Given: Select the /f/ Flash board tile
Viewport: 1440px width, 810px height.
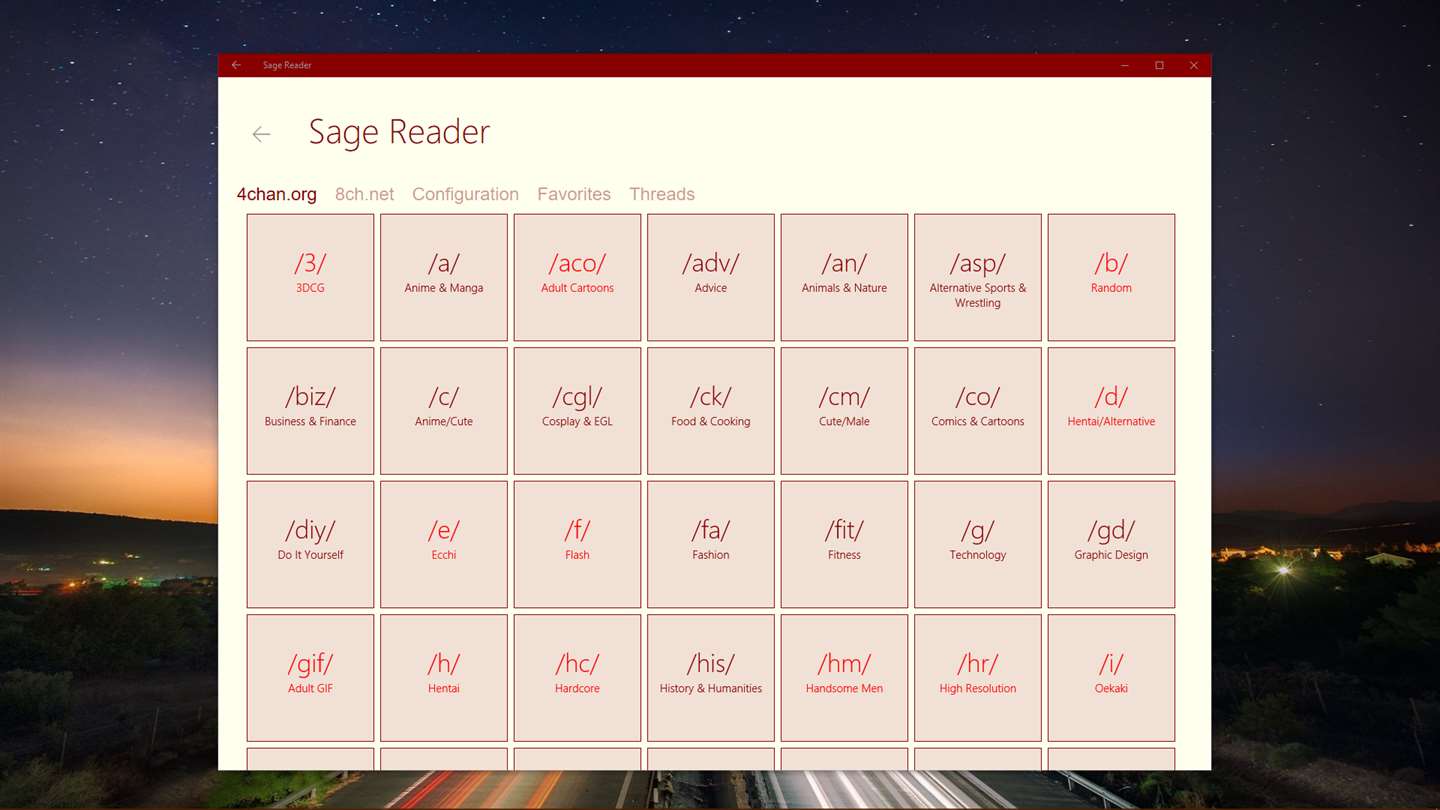Looking at the screenshot, I should tap(577, 544).
